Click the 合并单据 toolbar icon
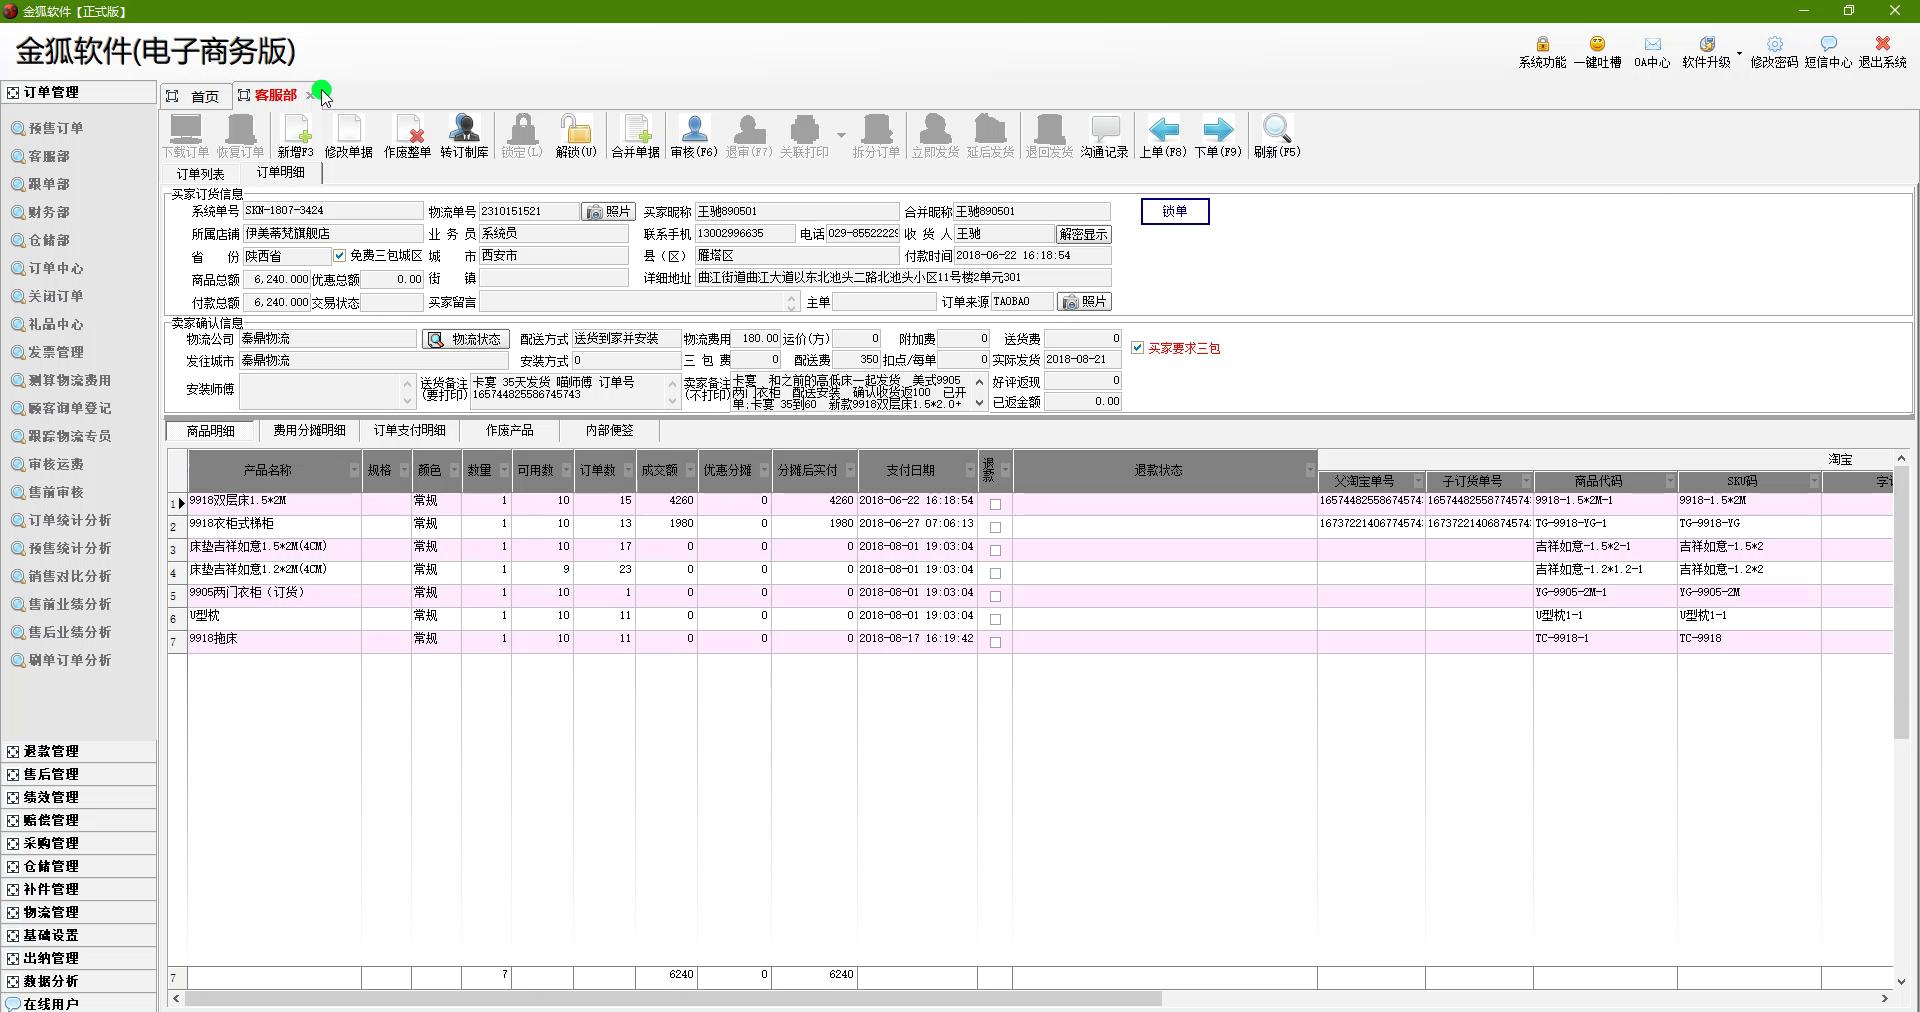The height and width of the screenshot is (1012, 1920). tap(636, 129)
